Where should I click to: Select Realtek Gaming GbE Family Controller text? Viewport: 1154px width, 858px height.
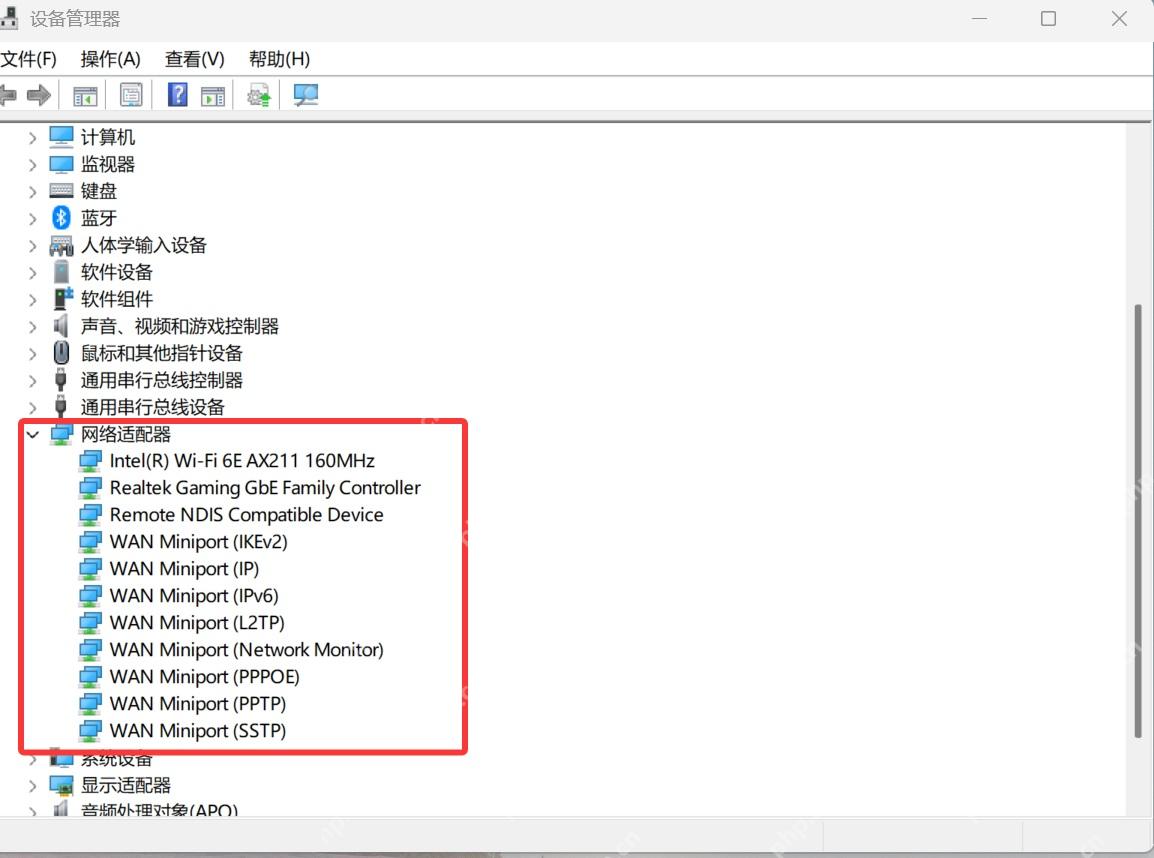click(x=265, y=488)
